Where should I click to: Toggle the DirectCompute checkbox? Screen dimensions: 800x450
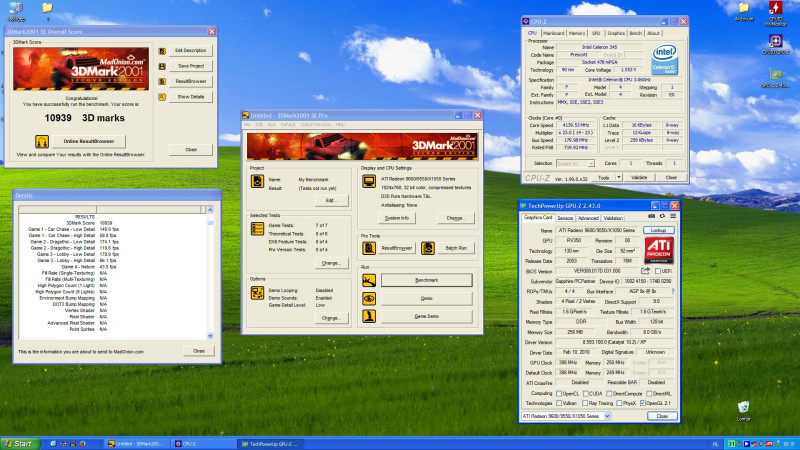[x=609, y=394]
